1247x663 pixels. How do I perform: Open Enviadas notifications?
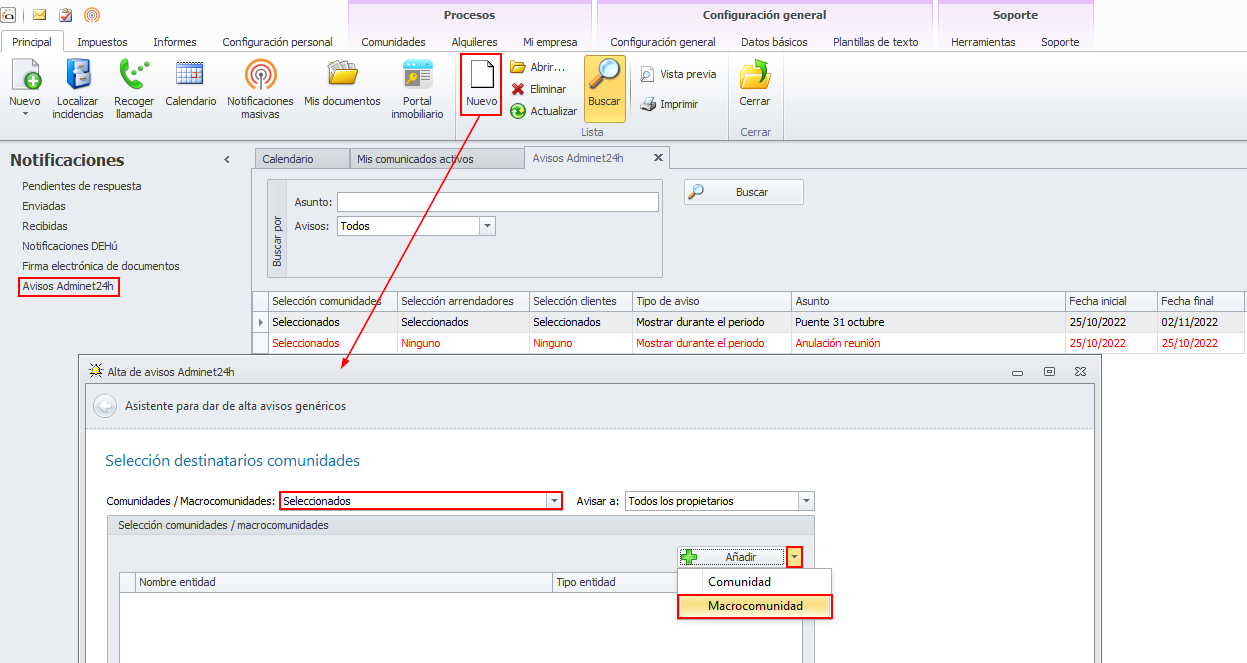click(44, 206)
